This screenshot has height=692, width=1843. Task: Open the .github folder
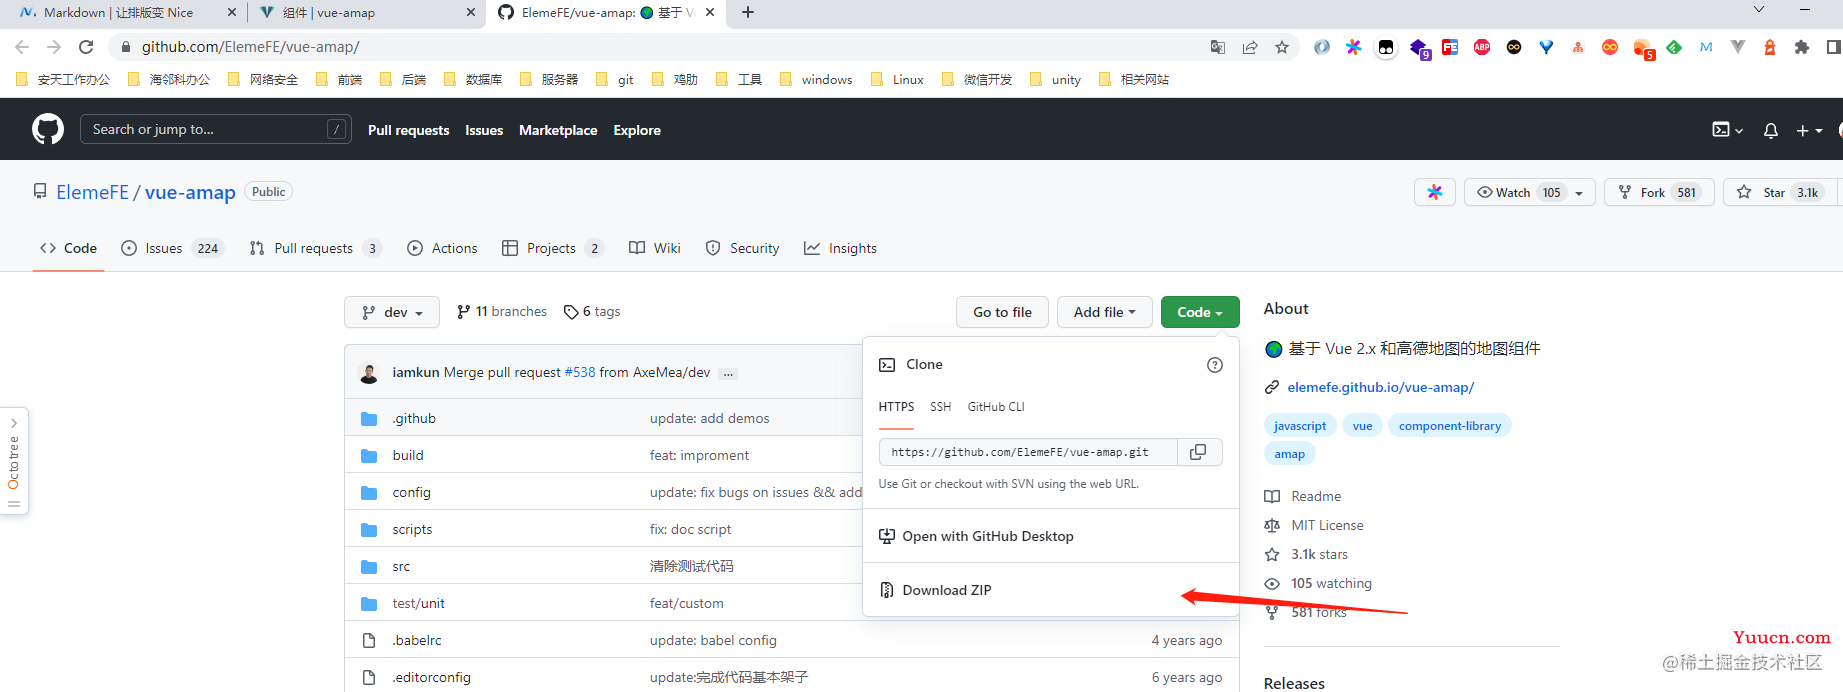coord(414,418)
